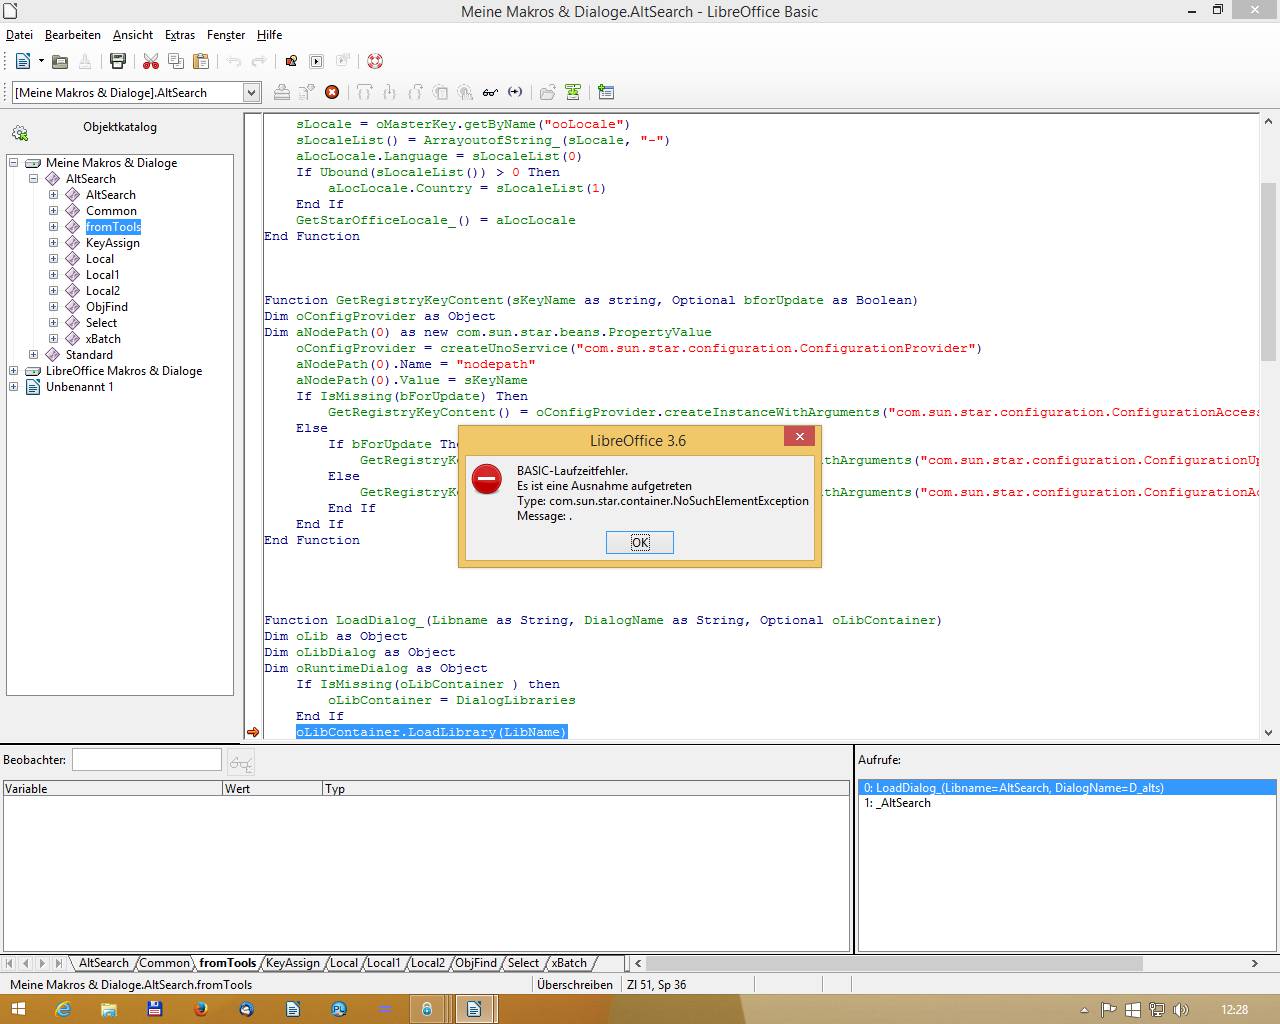Select the ObjFind module in Objektkatalog
This screenshot has height=1024, width=1280.
pyautogui.click(x=106, y=307)
